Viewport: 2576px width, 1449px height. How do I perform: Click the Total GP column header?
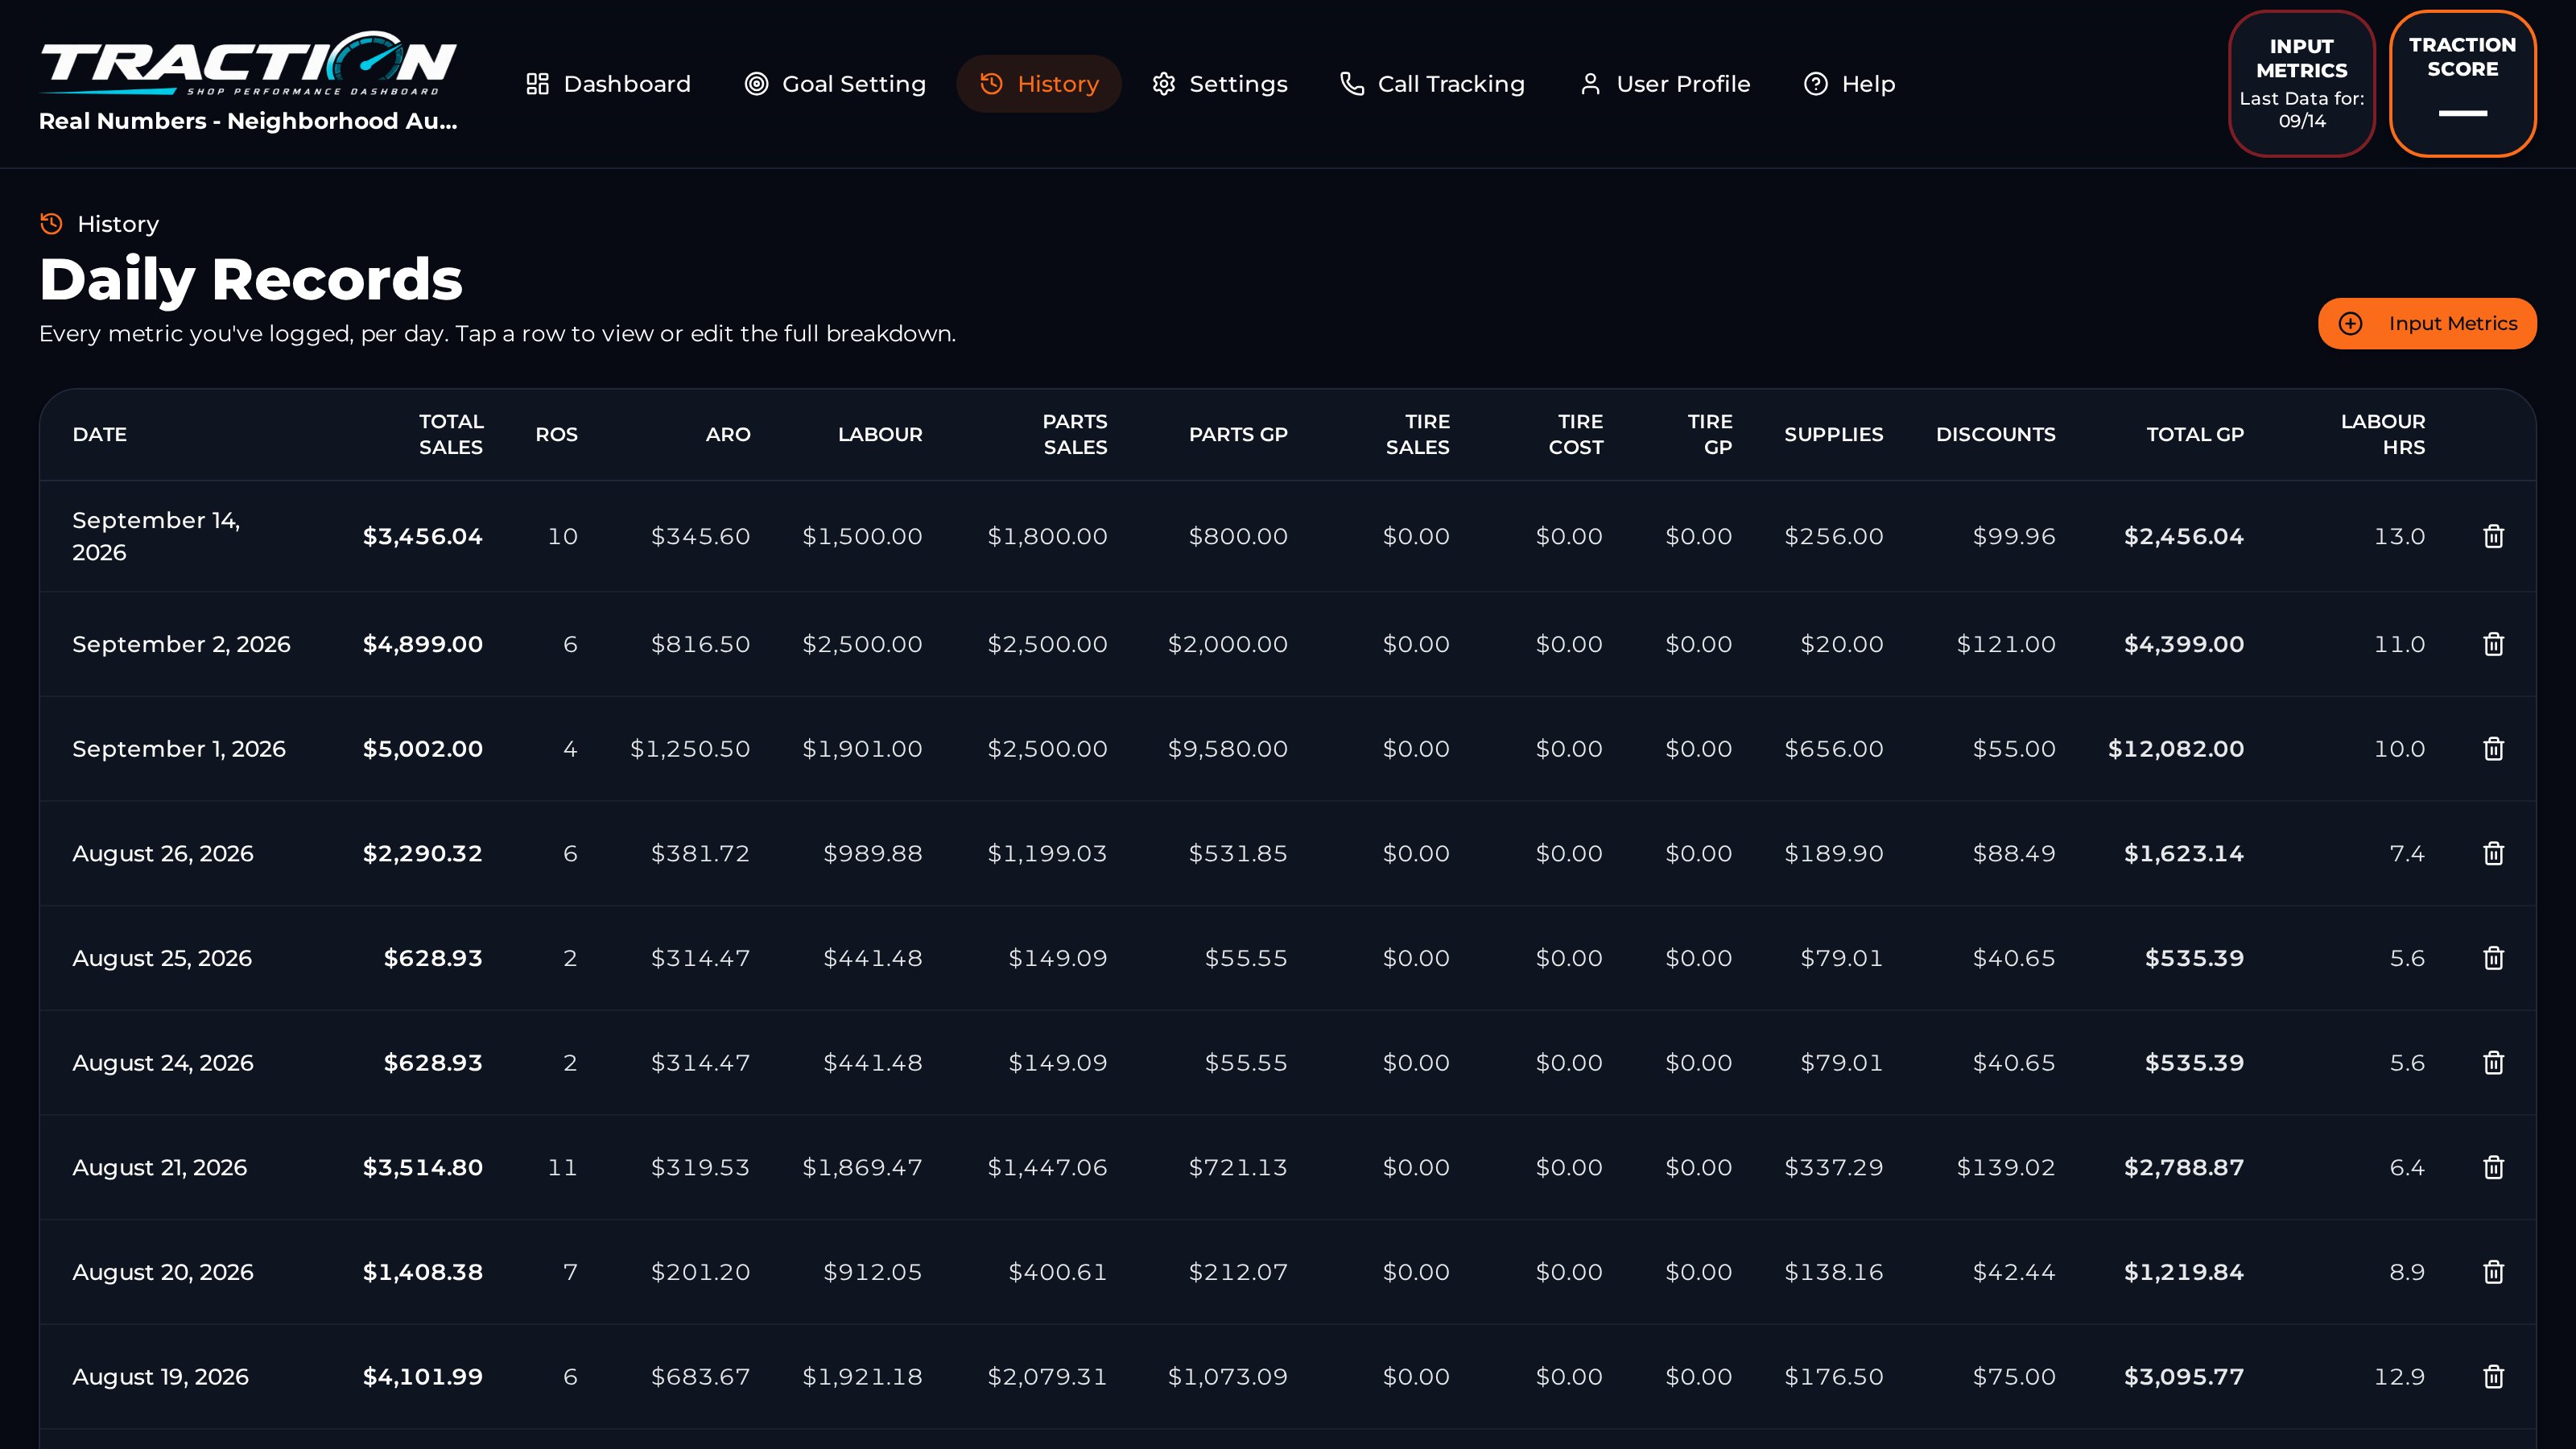pos(2195,434)
